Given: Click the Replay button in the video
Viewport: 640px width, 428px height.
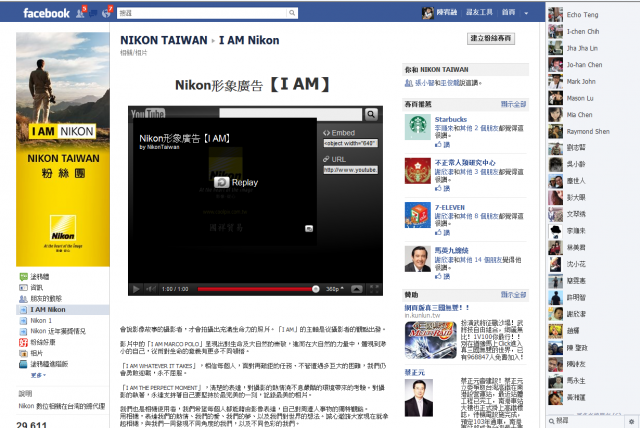Looking at the screenshot, I should pos(236,182).
